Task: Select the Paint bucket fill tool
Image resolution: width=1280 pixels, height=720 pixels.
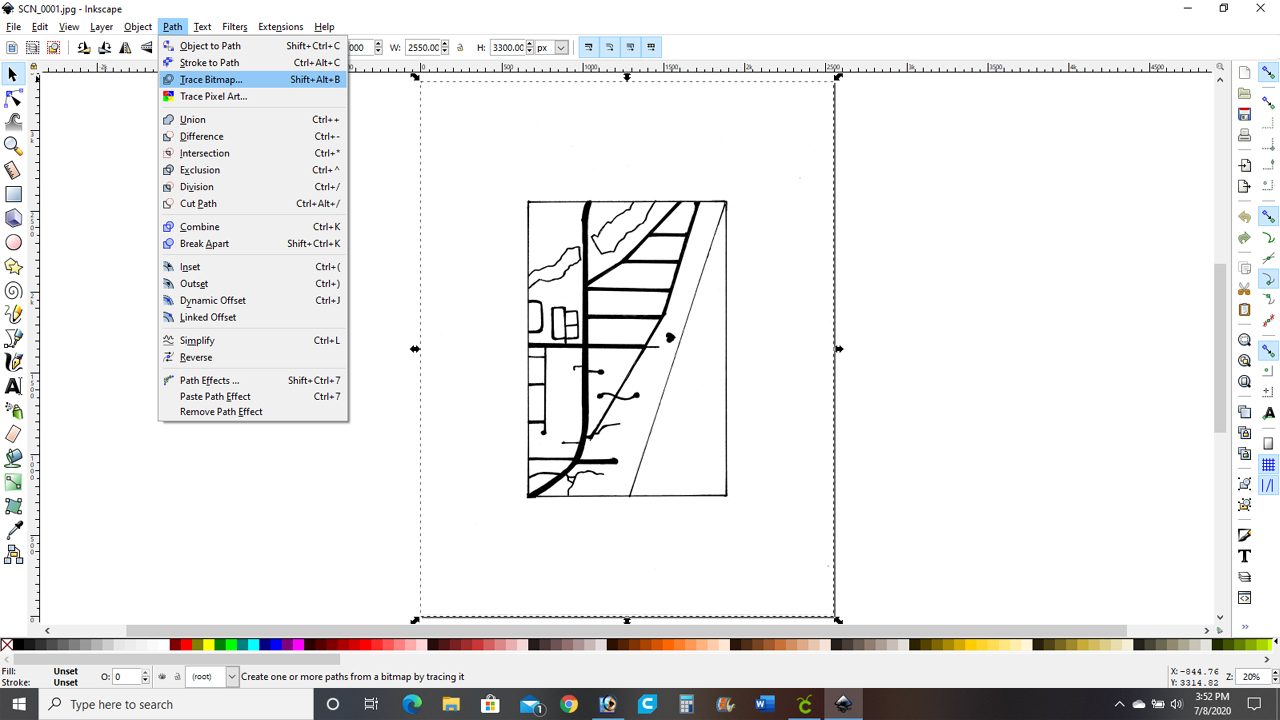Action: [x=13, y=458]
